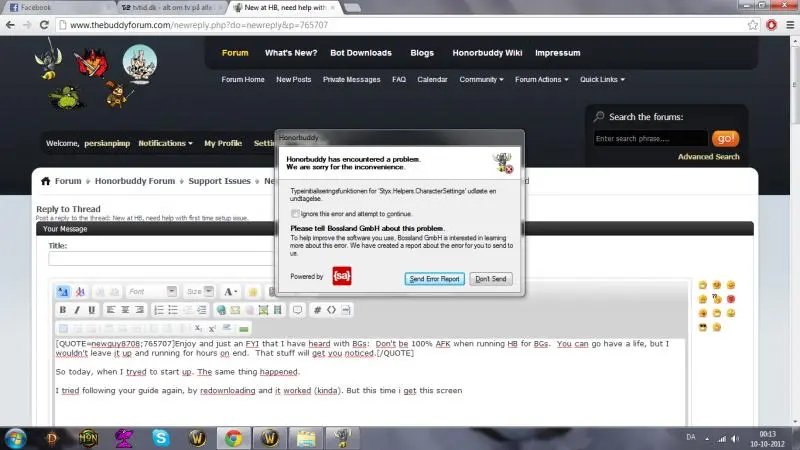800x450 pixels.
Task: Reload the page in Chrome
Action: 44,24
